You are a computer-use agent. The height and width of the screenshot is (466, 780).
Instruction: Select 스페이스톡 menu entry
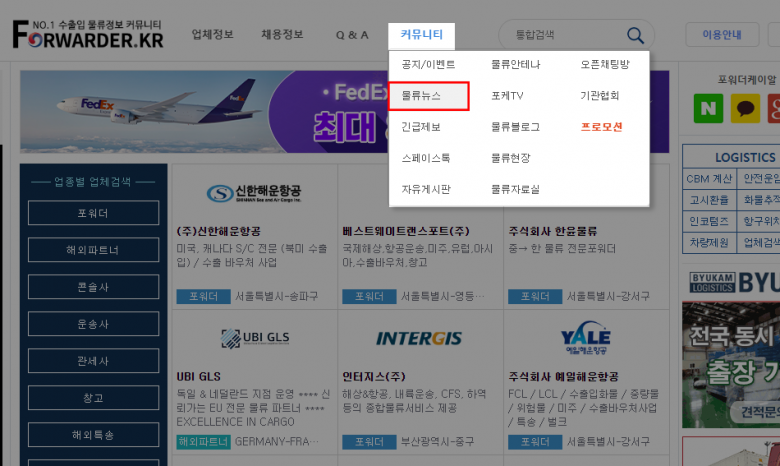coord(426,158)
